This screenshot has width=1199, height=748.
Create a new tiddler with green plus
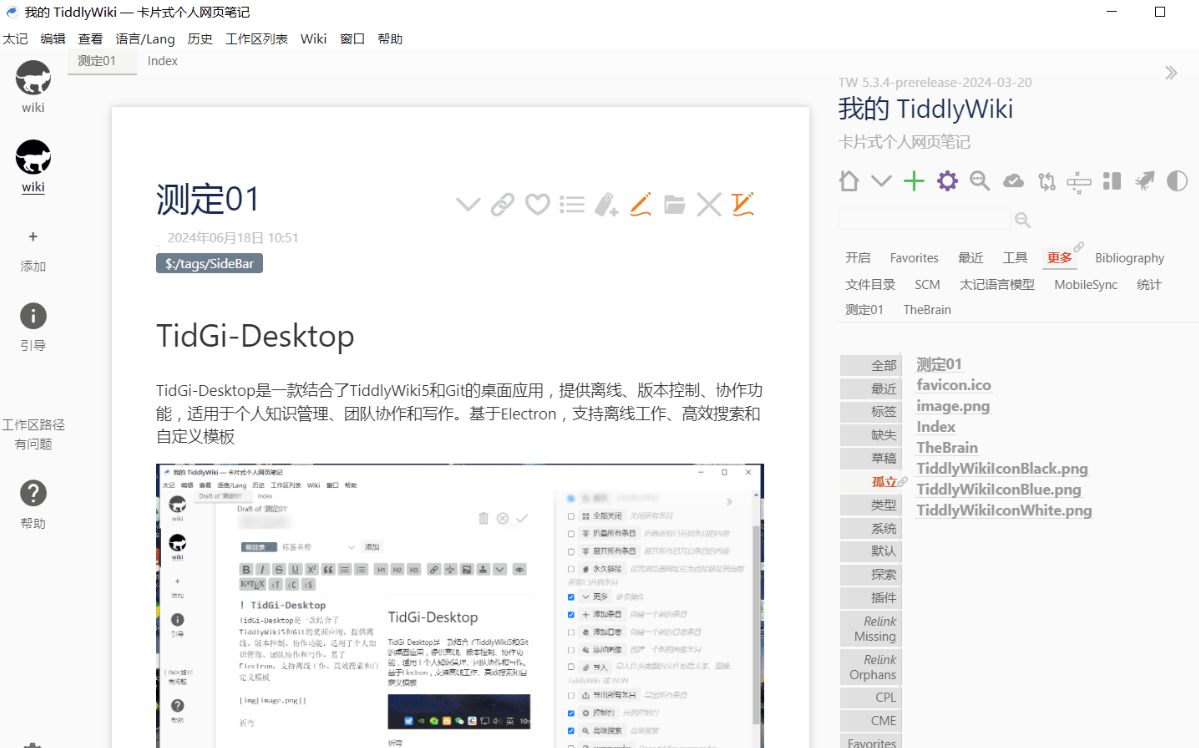(914, 181)
